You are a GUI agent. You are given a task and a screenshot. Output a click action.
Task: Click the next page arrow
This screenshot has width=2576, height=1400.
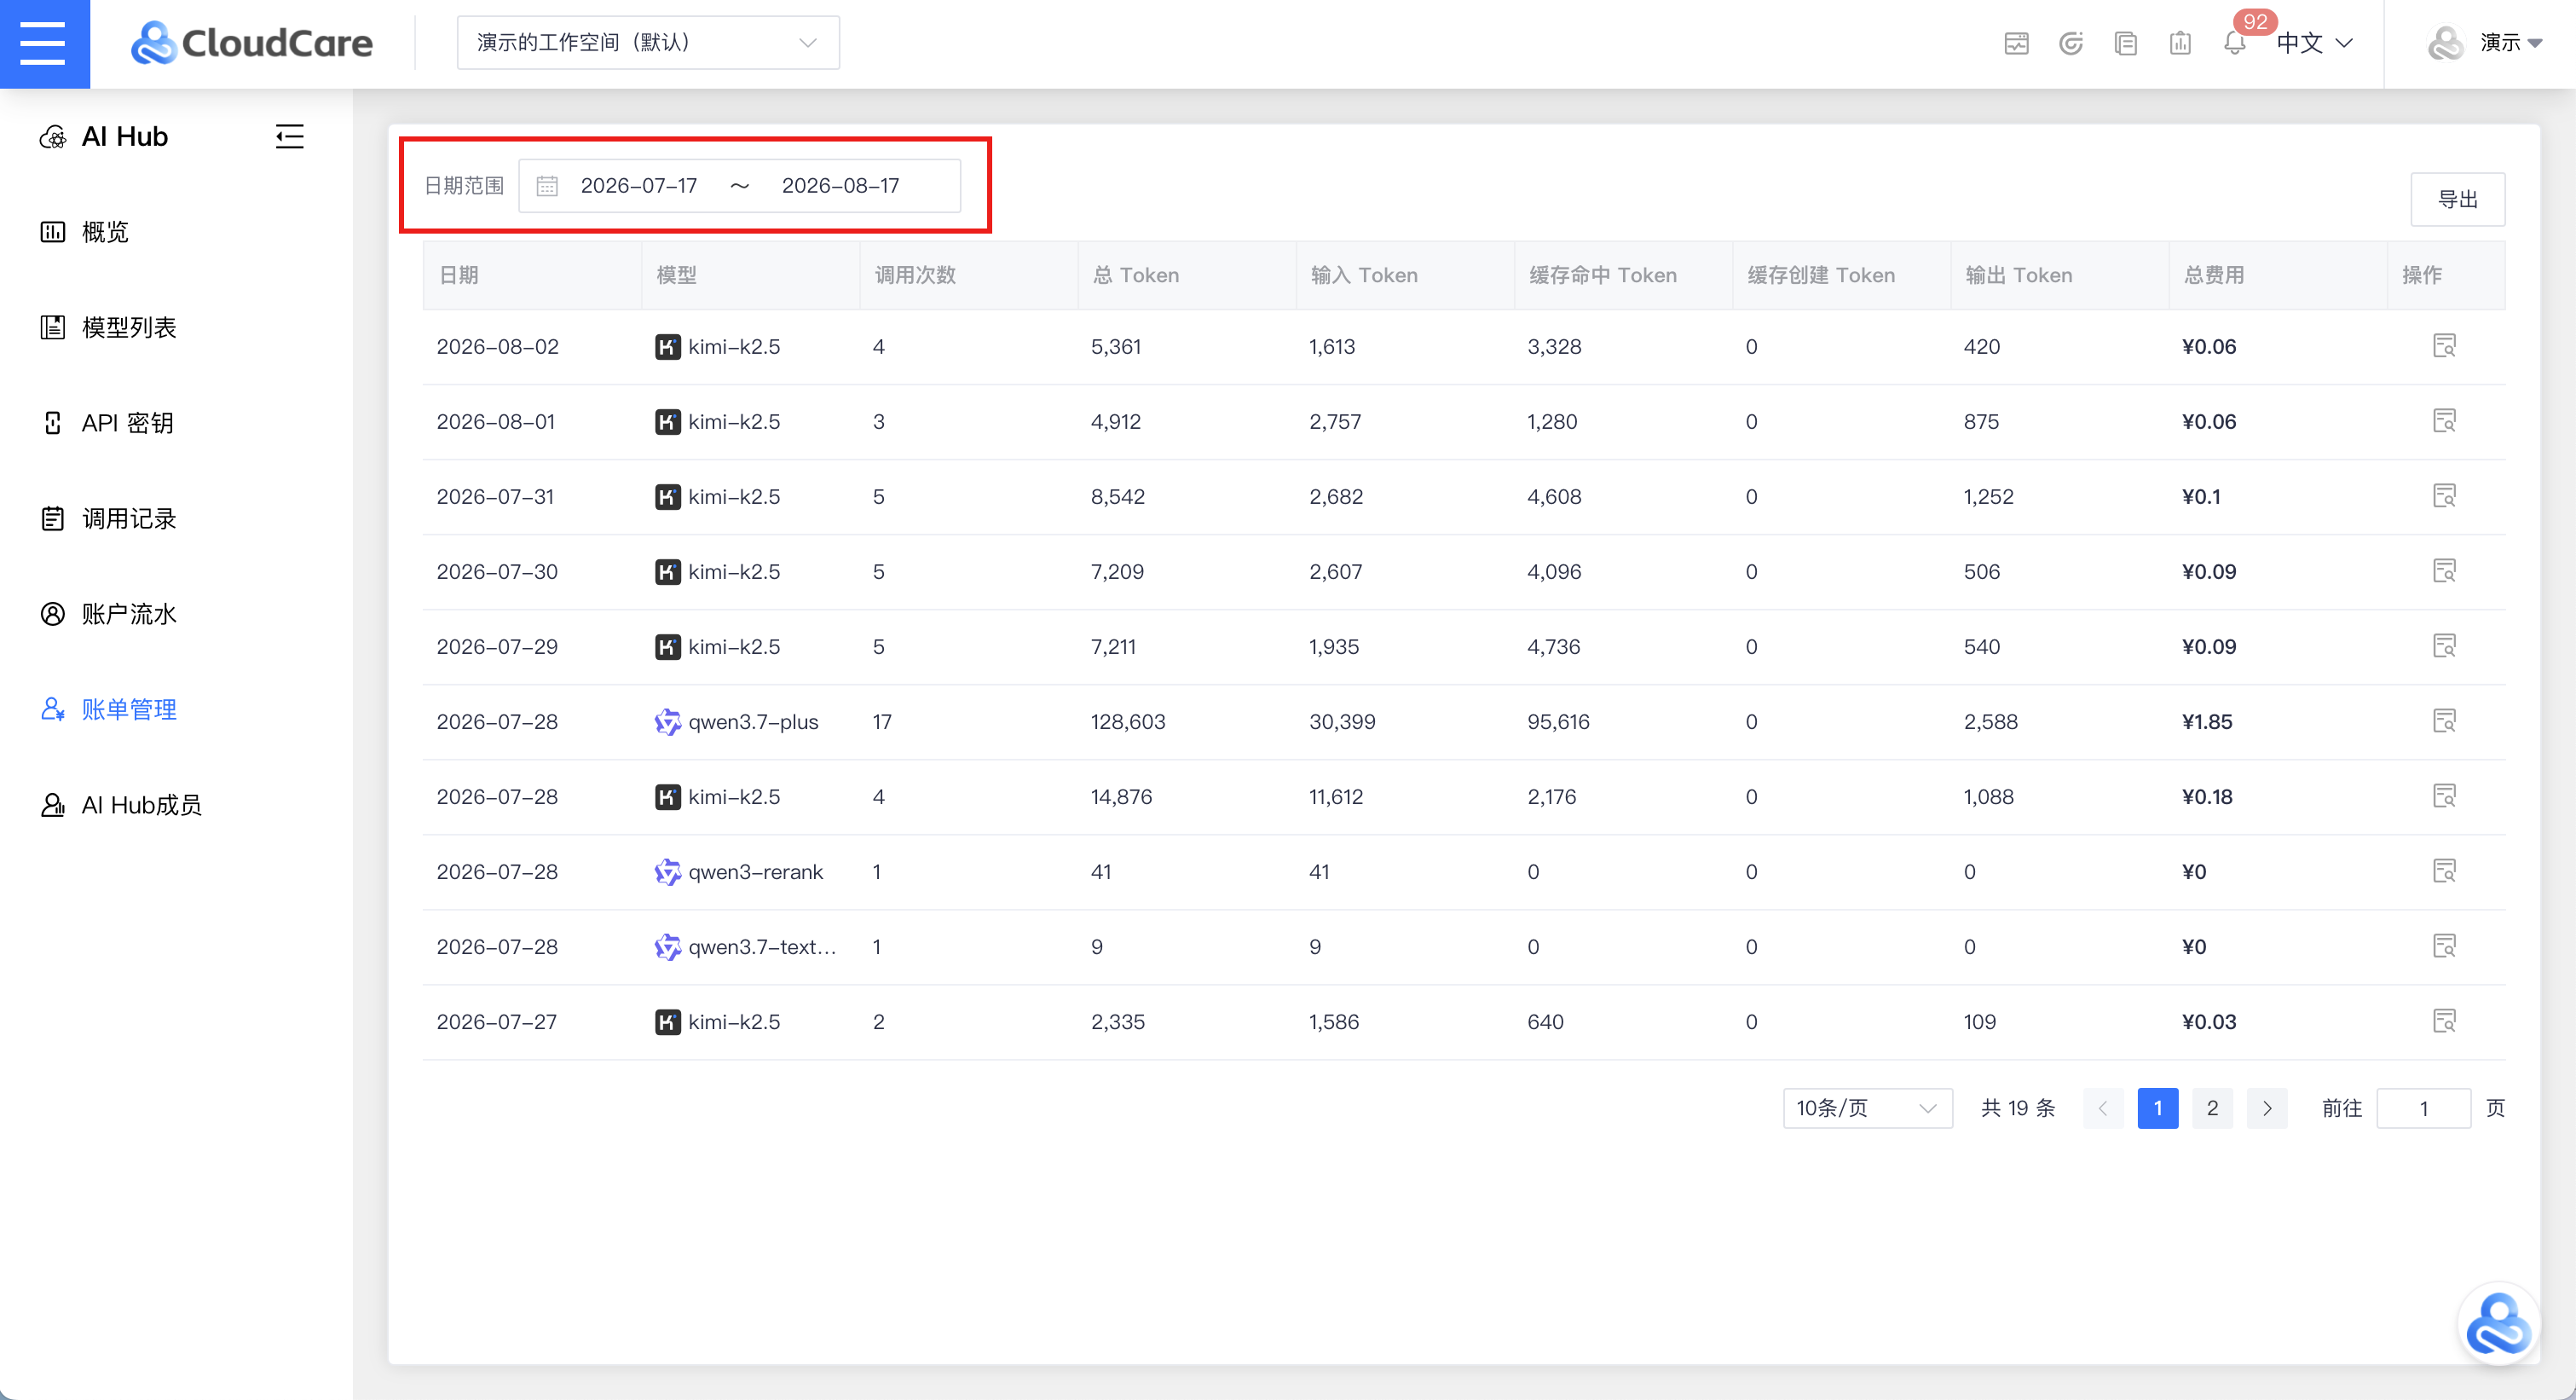2267,1108
